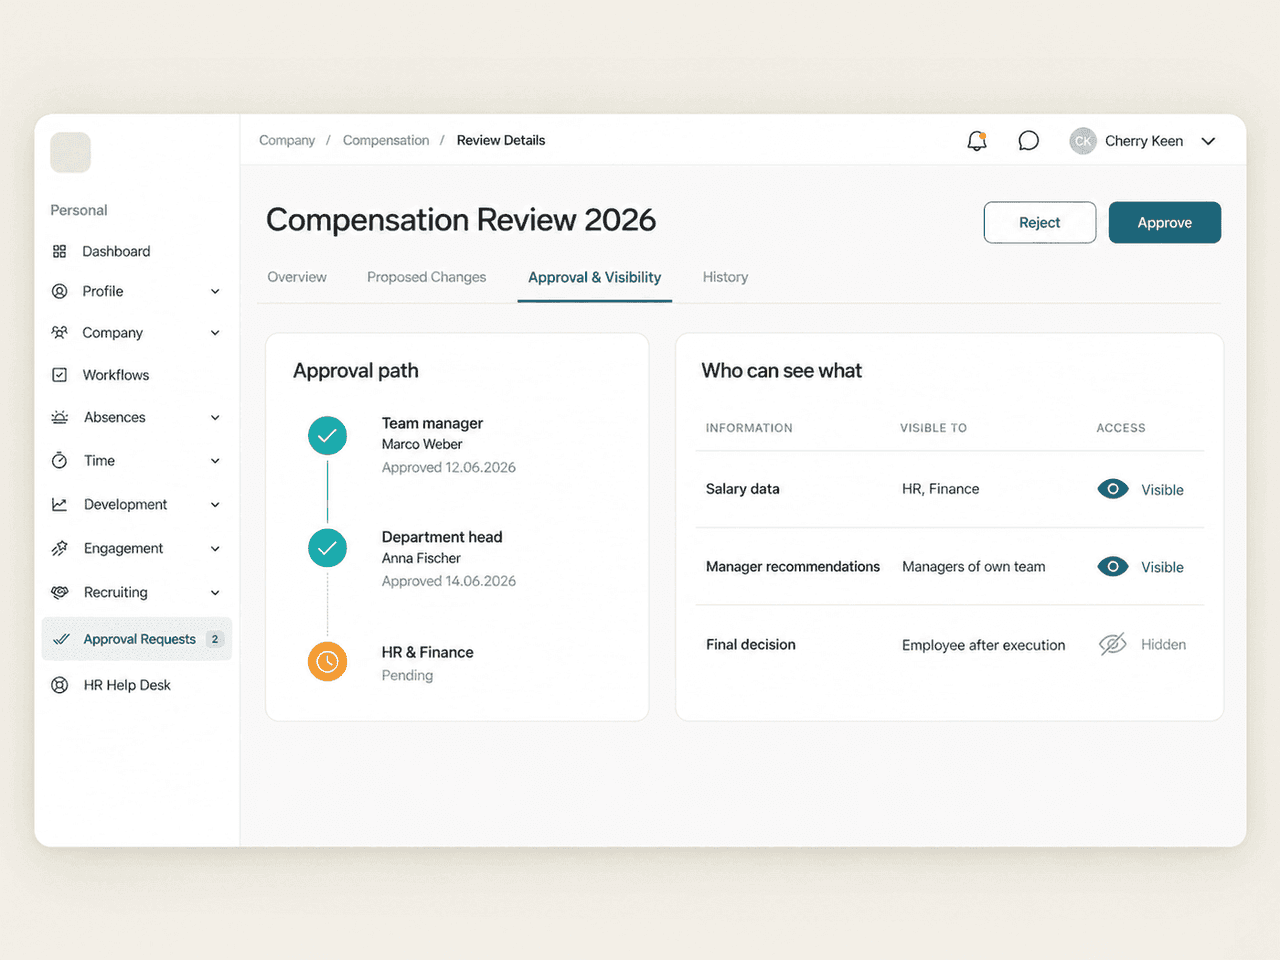Click the Dashboard grid icon
Image resolution: width=1280 pixels, height=960 pixels.
[60, 251]
